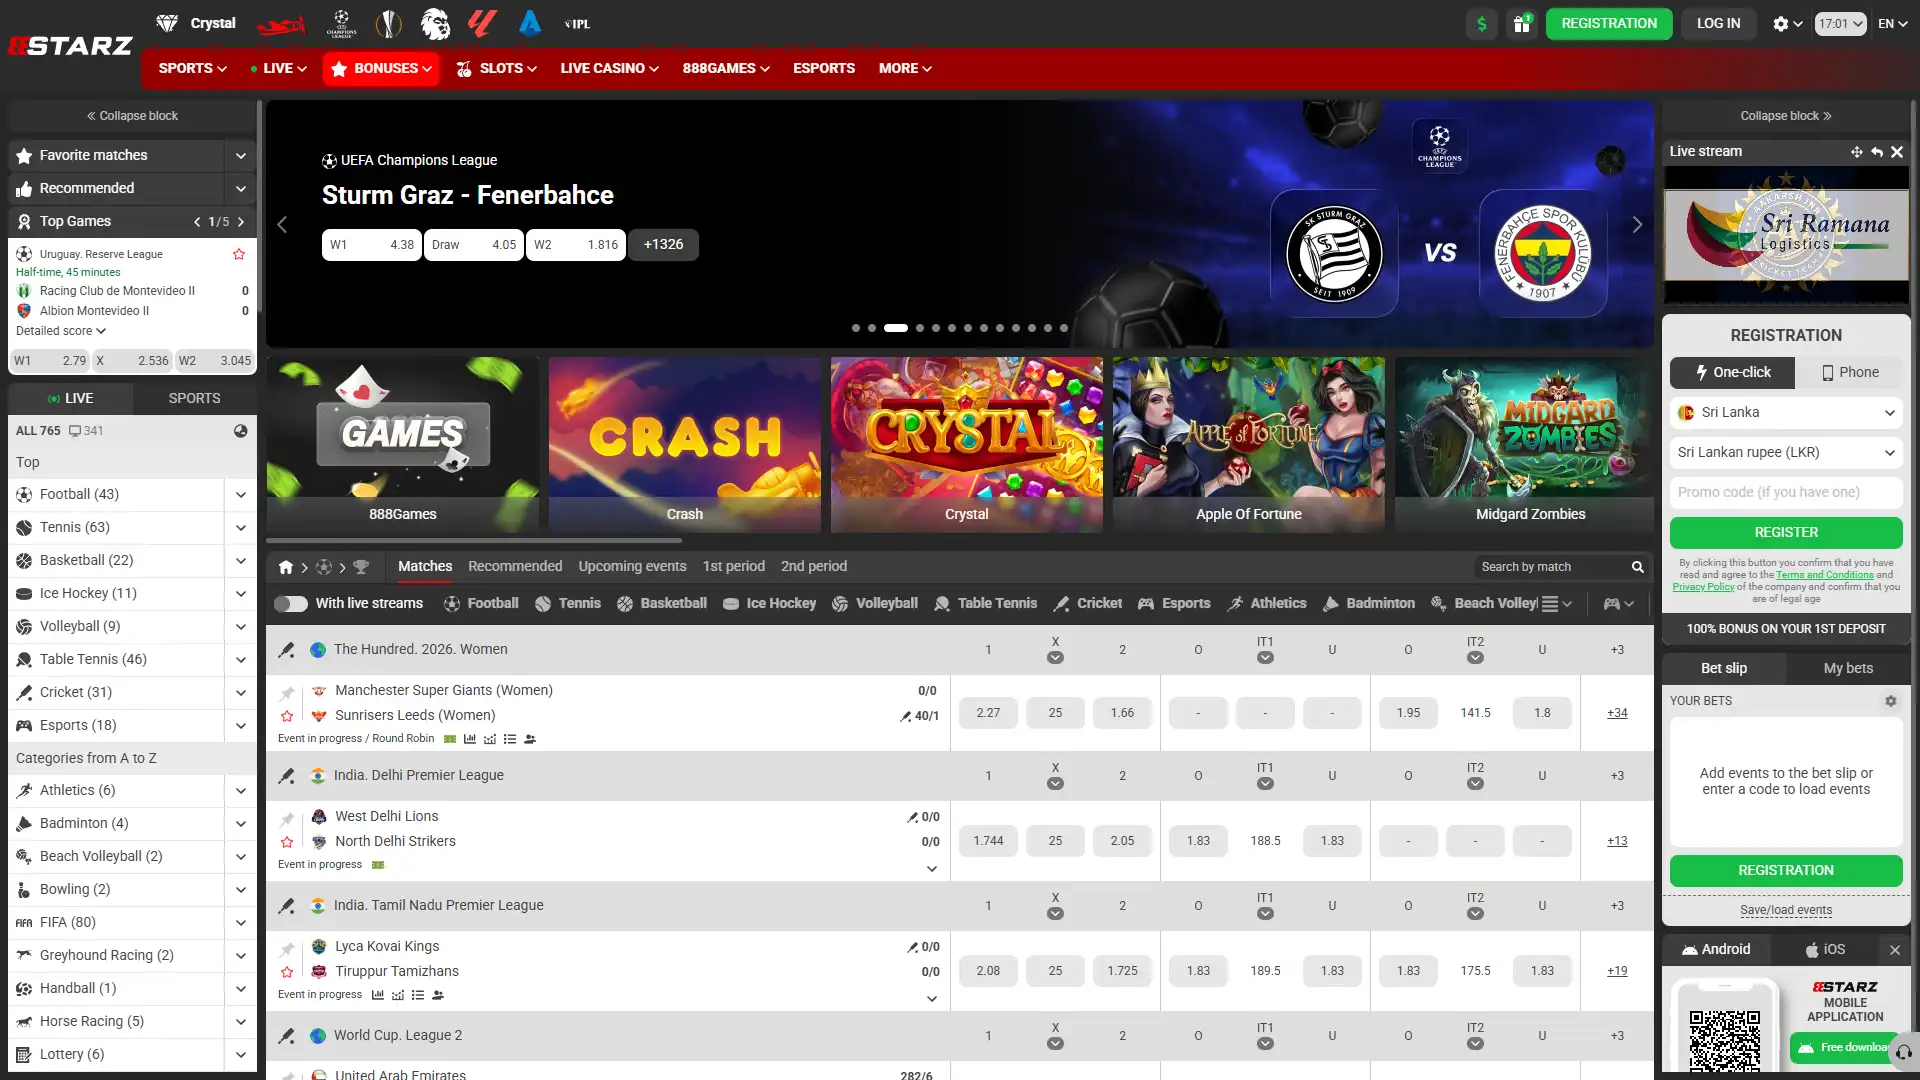Switch to My bets tab
The image size is (1920, 1080).
click(1848, 669)
